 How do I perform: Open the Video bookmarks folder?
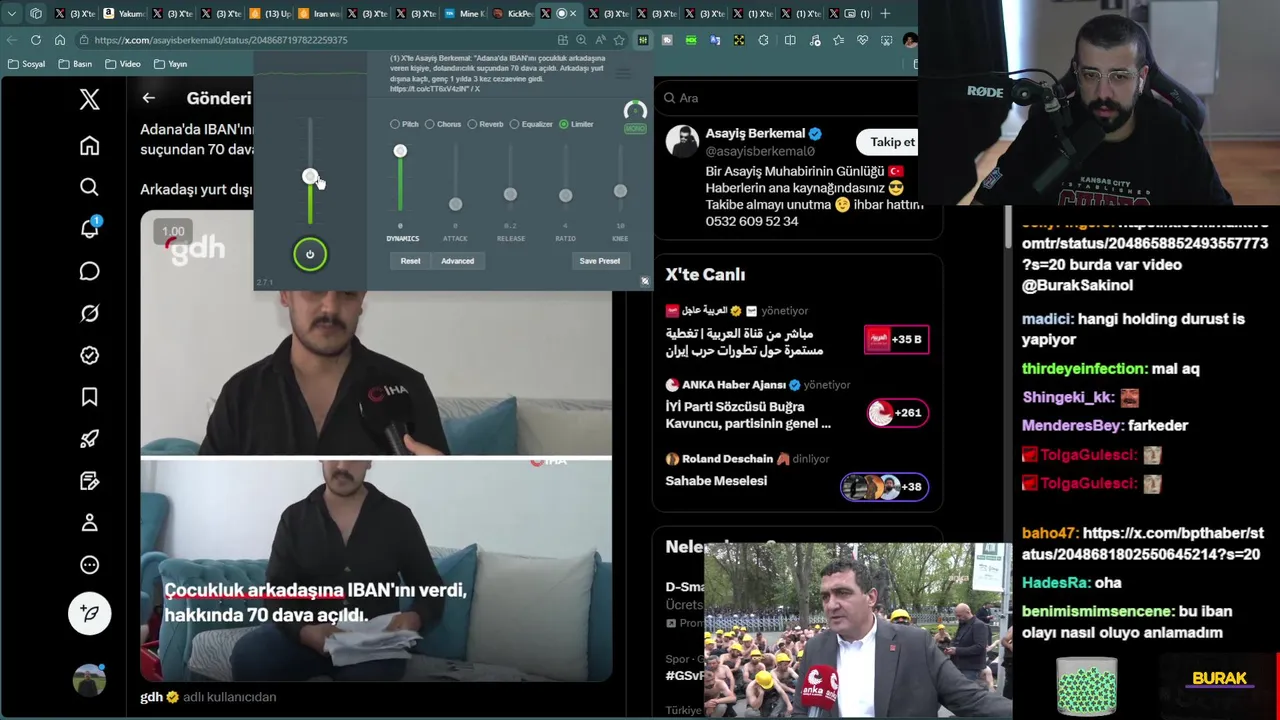[x=122, y=64]
